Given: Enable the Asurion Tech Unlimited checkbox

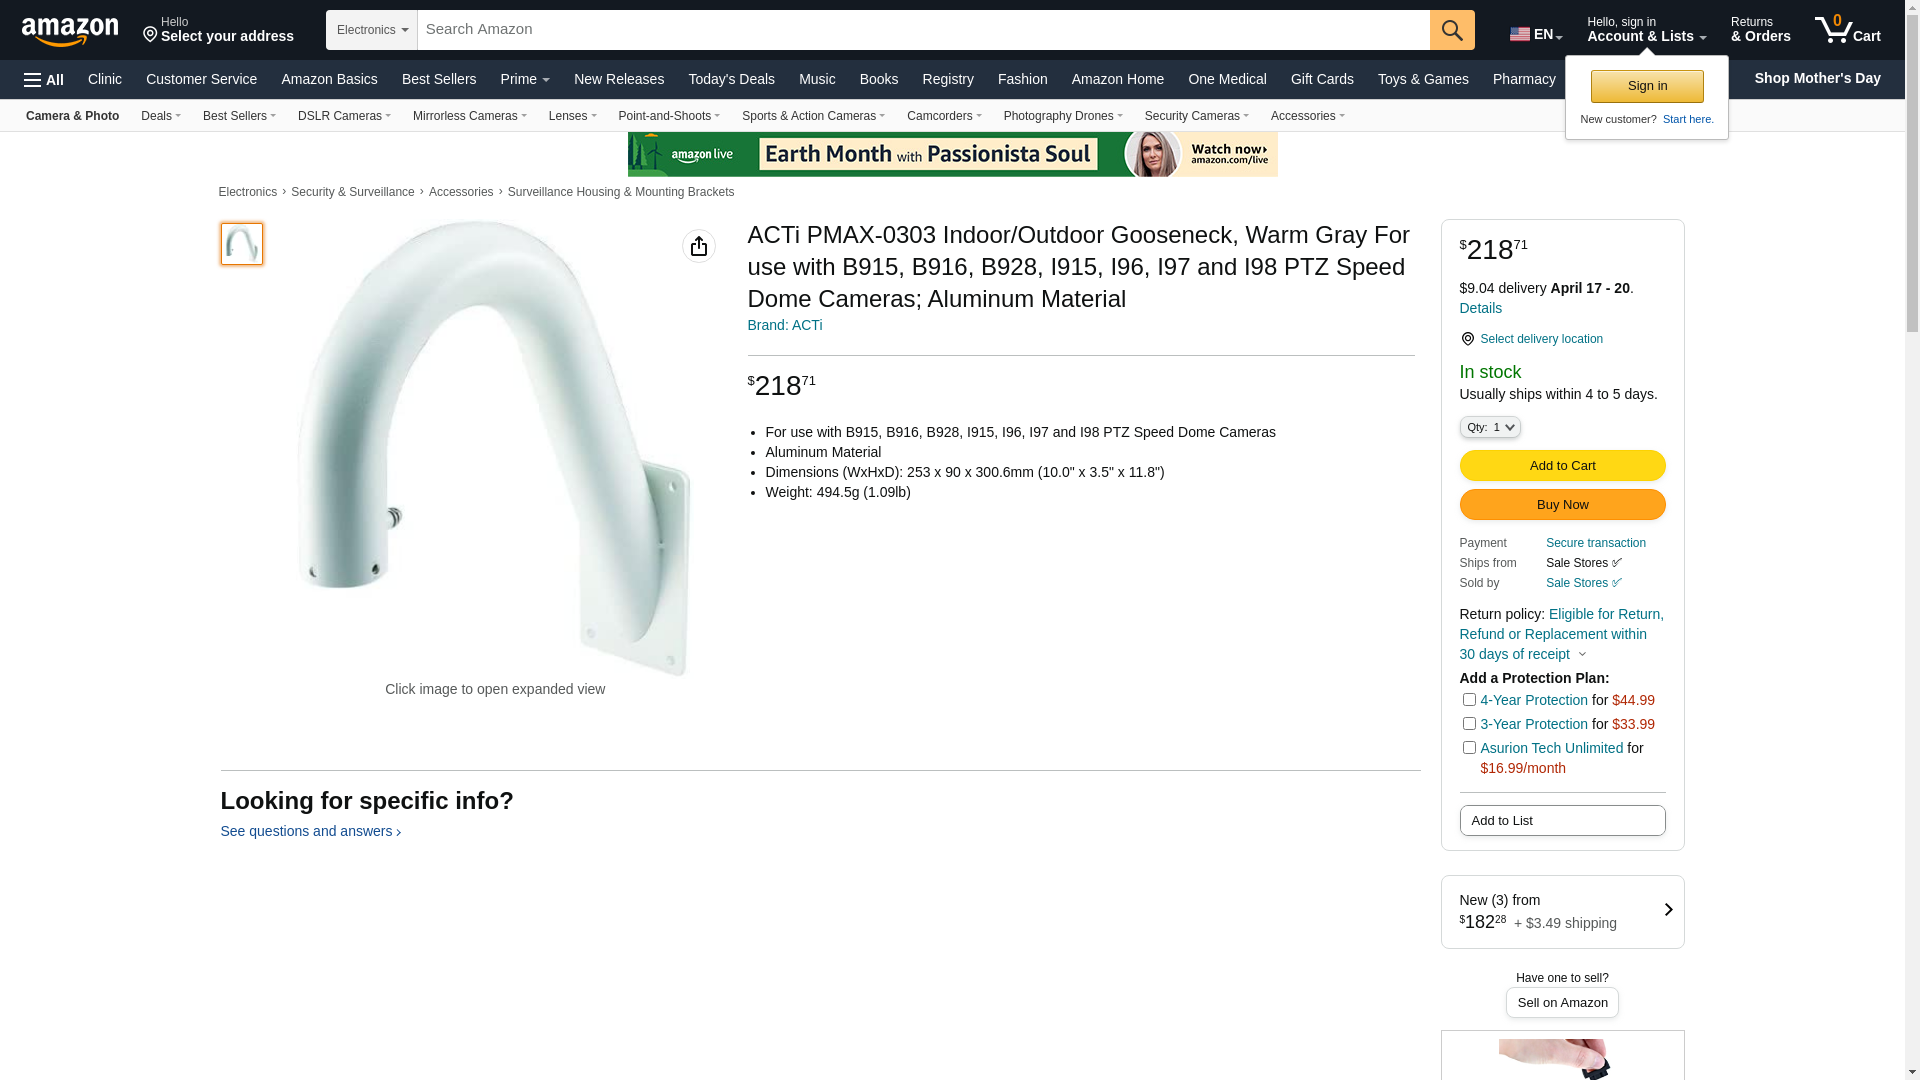Looking at the screenshot, I should click(1469, 747).
